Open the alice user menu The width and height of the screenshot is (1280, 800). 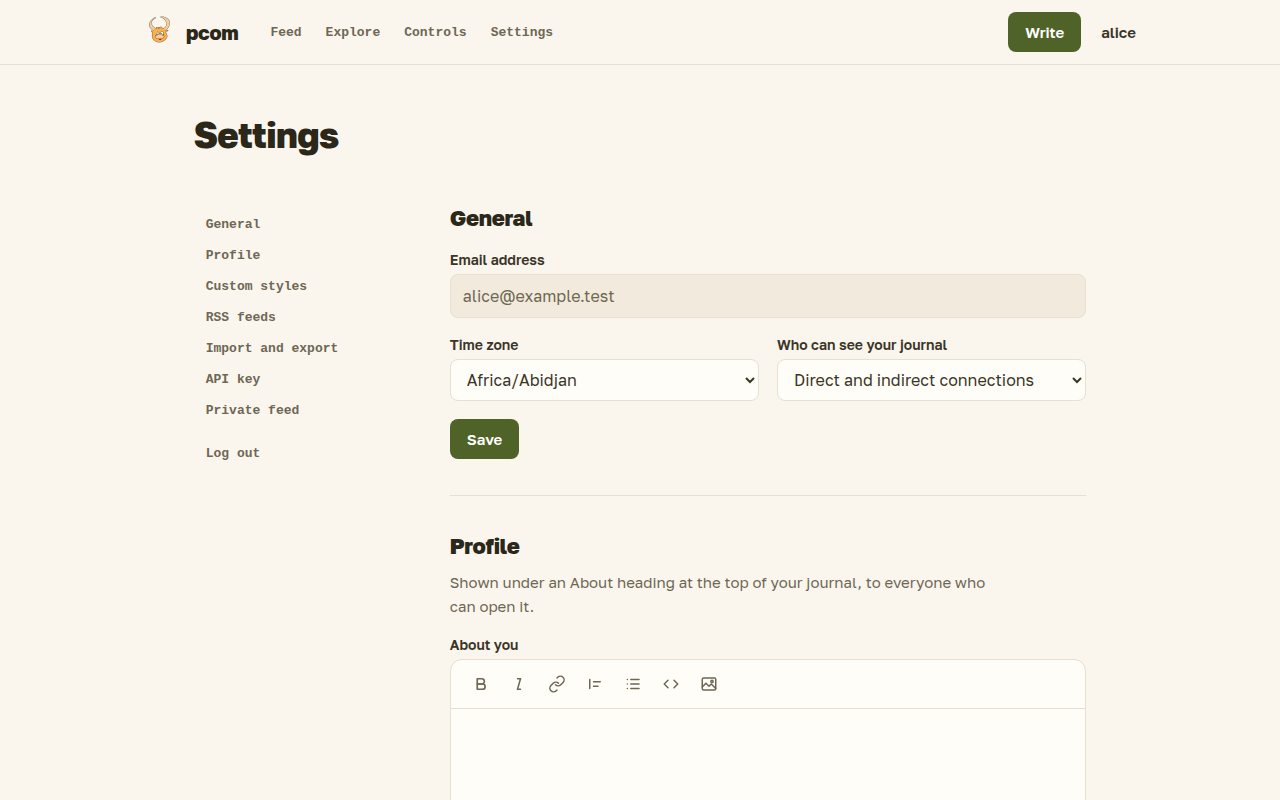(1118, 33)
